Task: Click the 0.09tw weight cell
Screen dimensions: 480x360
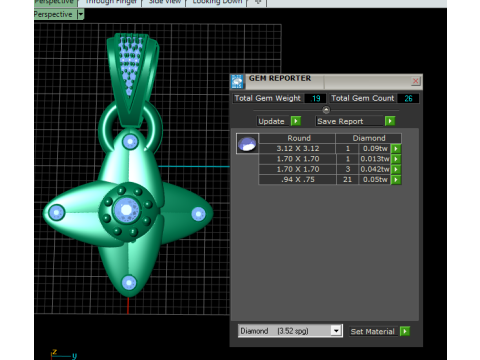Action: [x=375, y=149]
